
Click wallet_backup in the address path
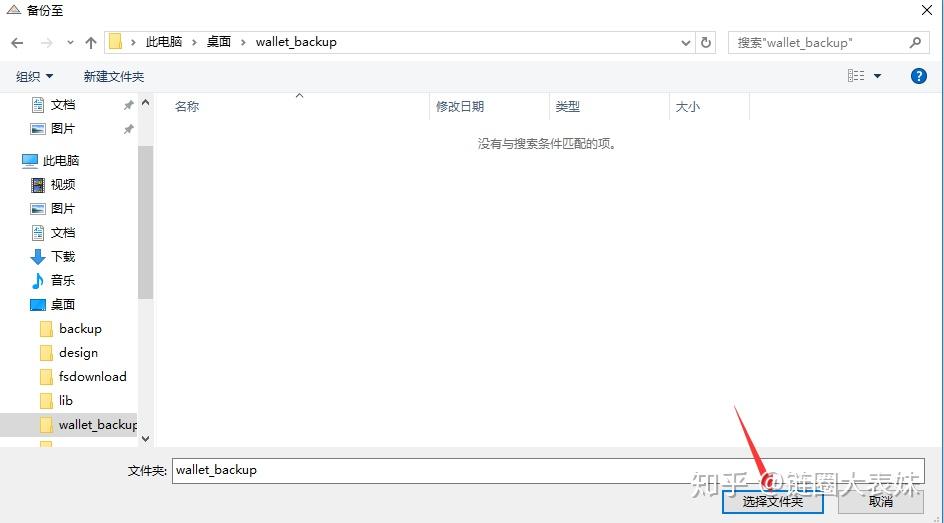tap(296, 42)
